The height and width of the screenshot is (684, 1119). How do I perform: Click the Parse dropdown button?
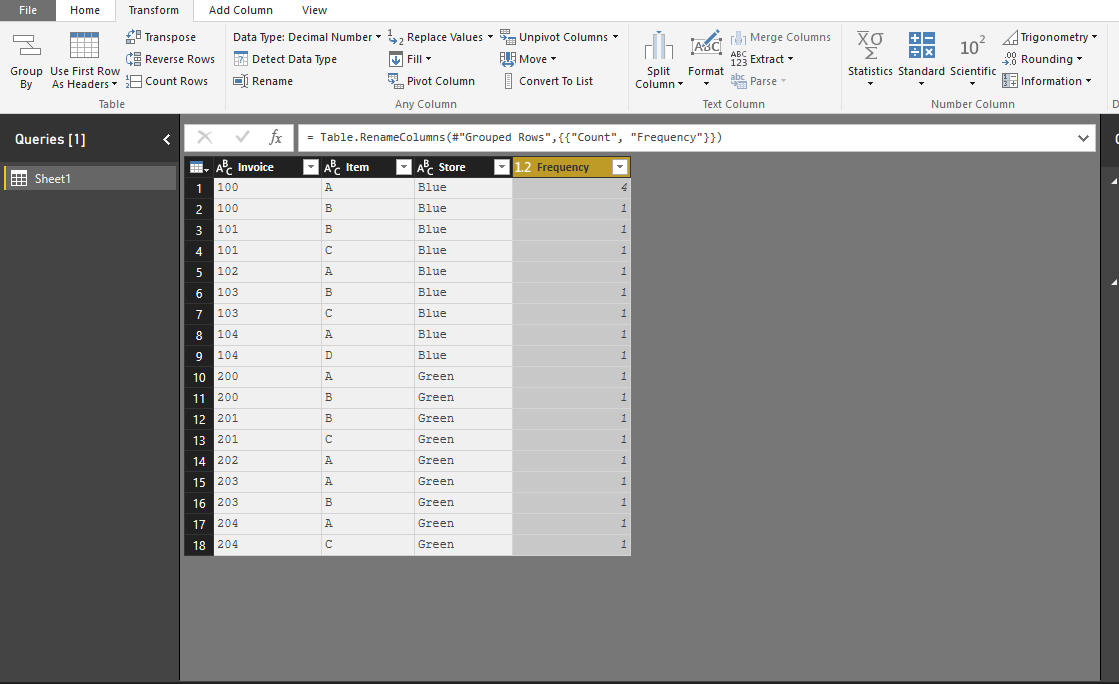pyautogui.click(x=758, y=81)
